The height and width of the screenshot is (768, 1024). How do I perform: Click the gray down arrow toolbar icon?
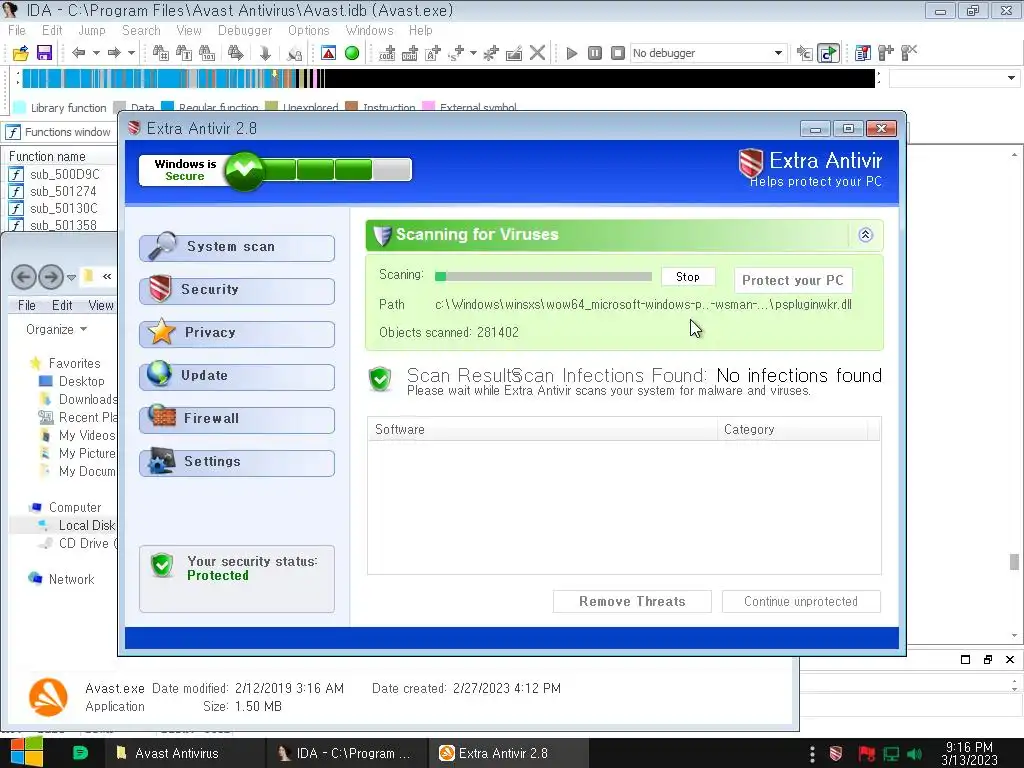[x=264, y=53]
